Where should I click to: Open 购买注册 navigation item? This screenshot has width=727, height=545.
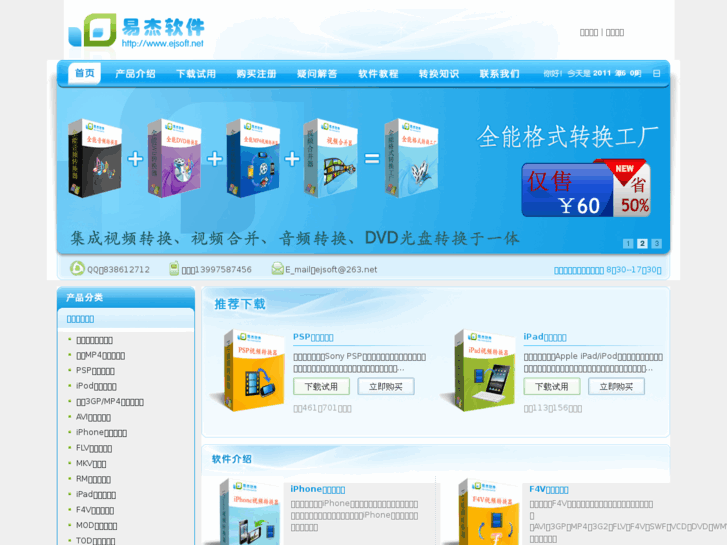click(256, 74)
